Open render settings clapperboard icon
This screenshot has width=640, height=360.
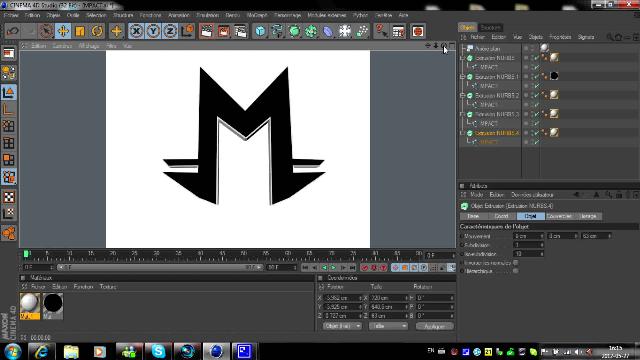(x=241, y=31)
